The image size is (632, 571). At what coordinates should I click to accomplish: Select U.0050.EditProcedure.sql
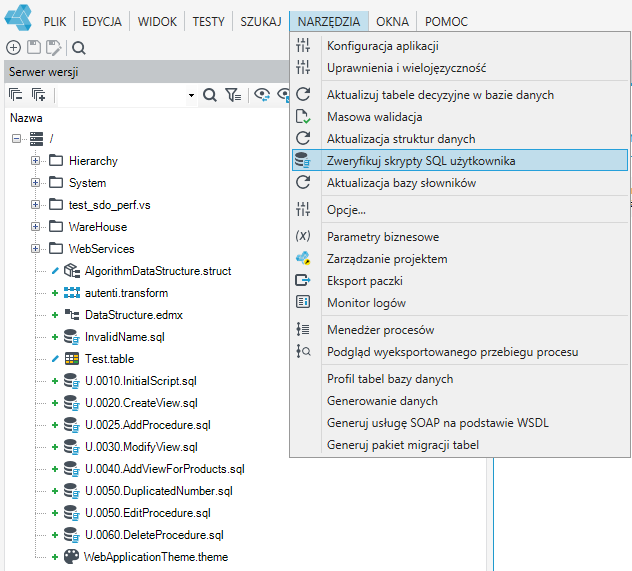148,513
